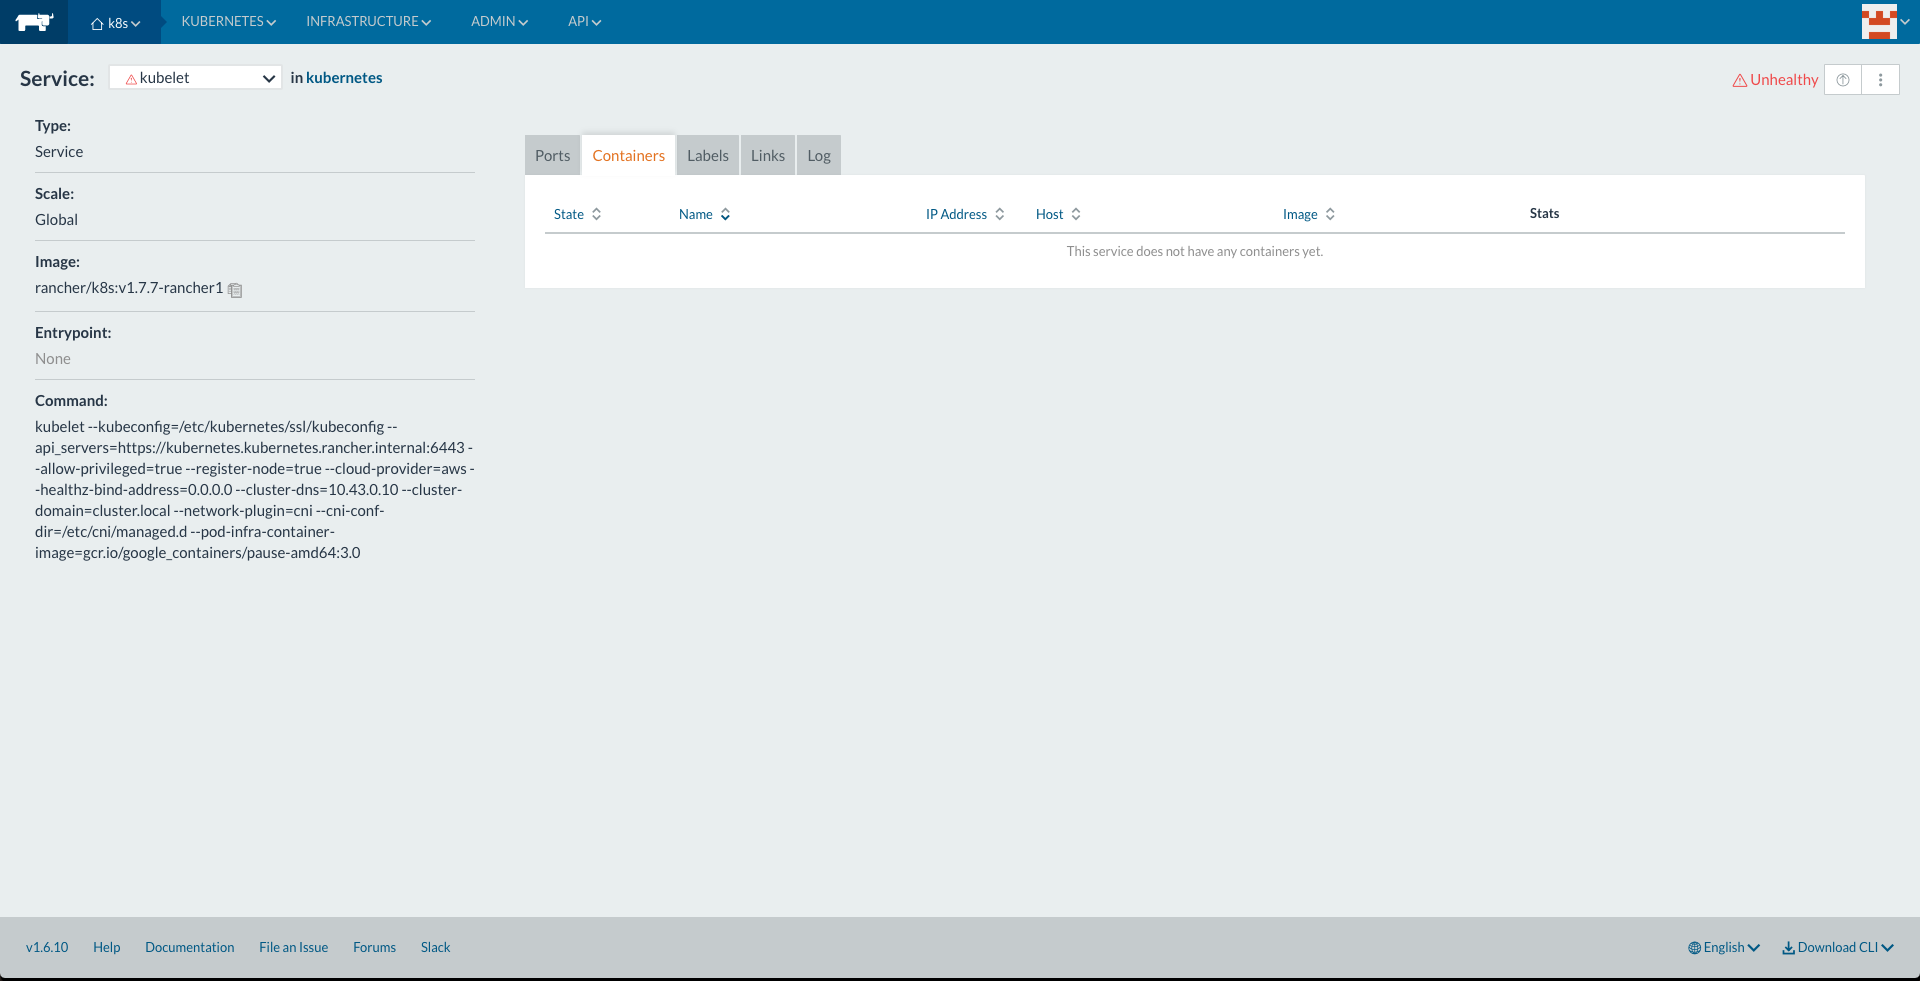The image size is (1920, 981).
Task: Click the Entrypoint value None
Action: click(x=53, y=359)
